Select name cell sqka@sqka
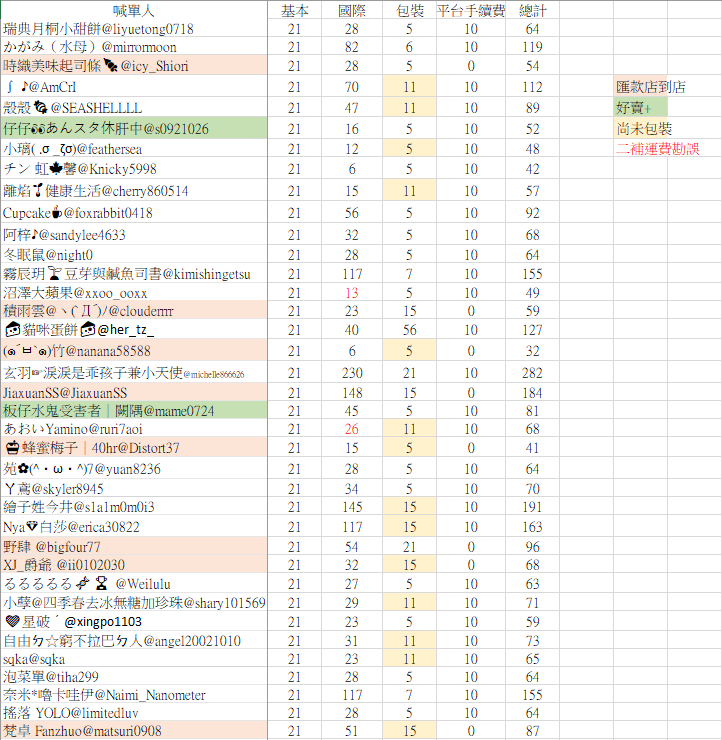The image size is (722, 740). [x=134, y=659]
